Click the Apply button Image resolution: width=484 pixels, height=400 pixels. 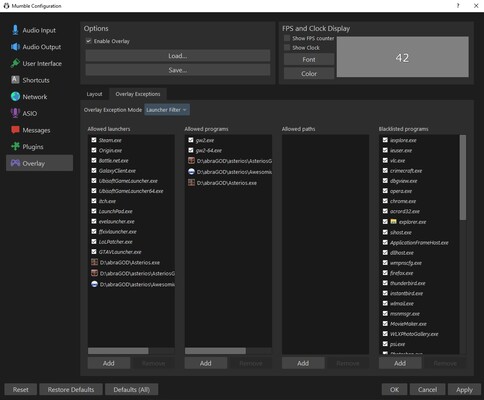click(464, 389)
